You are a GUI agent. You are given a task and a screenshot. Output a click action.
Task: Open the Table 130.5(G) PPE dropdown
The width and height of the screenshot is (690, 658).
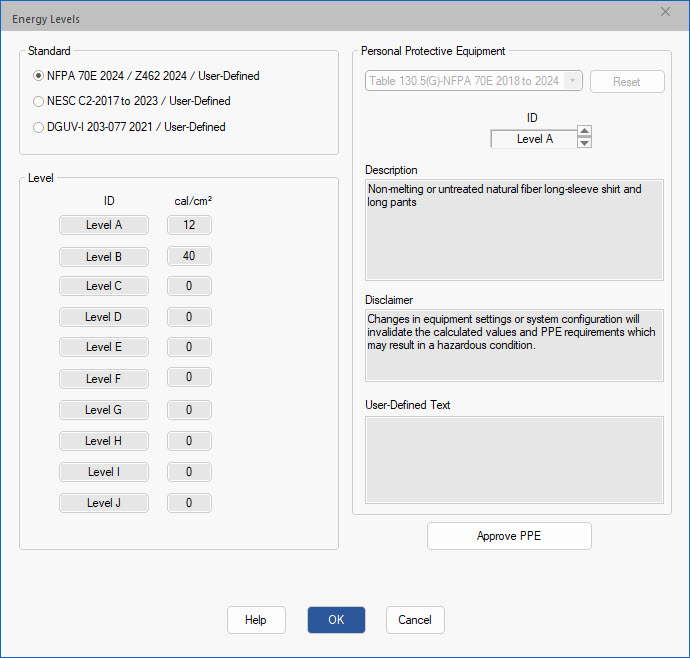(473, 81)
